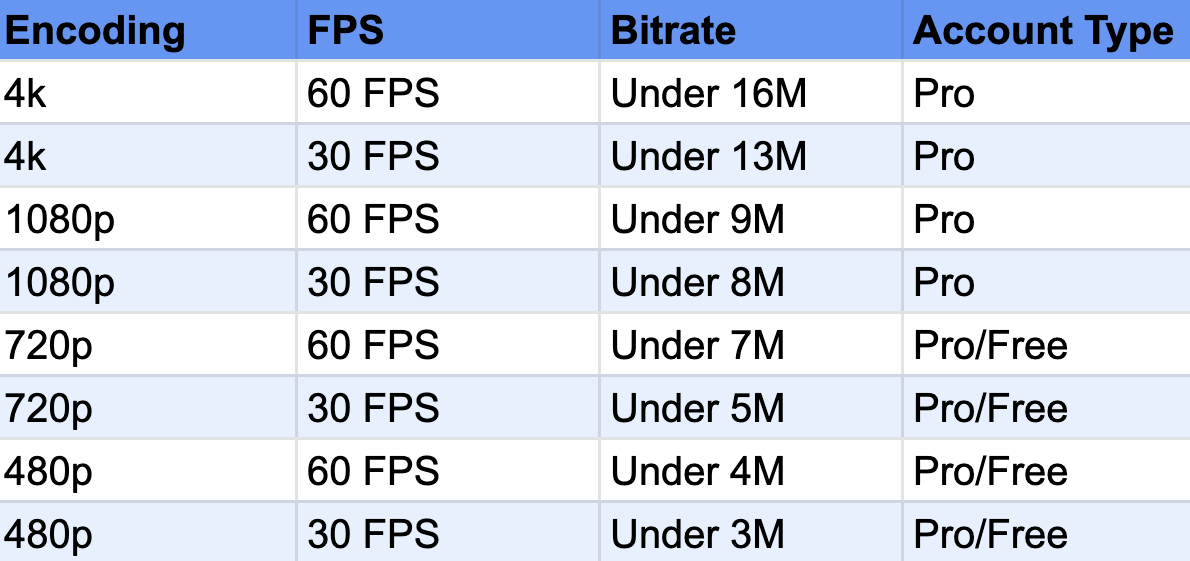
Task: Select the Under 7M bitrate cell
Action: (x=751, y=345)
